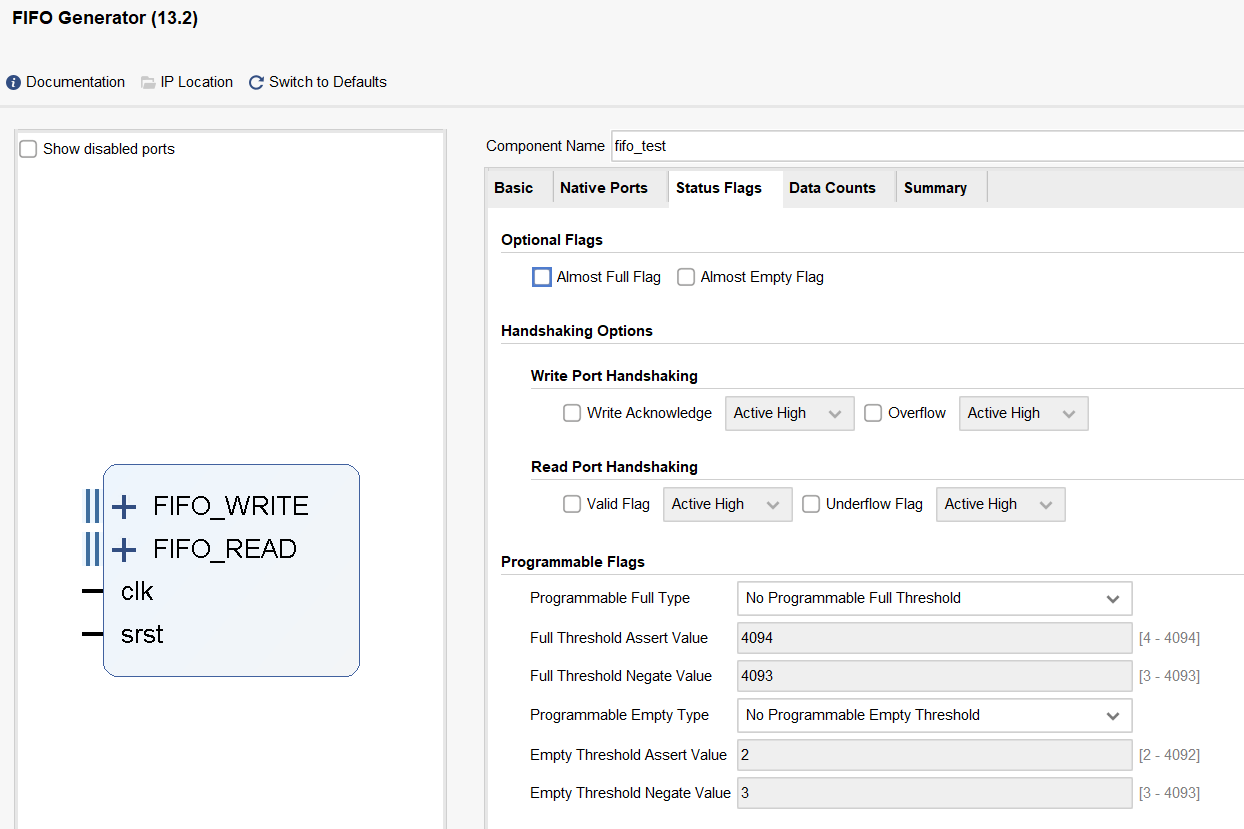The width and height of the screenshot is (1244, 829).
Task: Click the IP Location label
Action: point(197,83)
